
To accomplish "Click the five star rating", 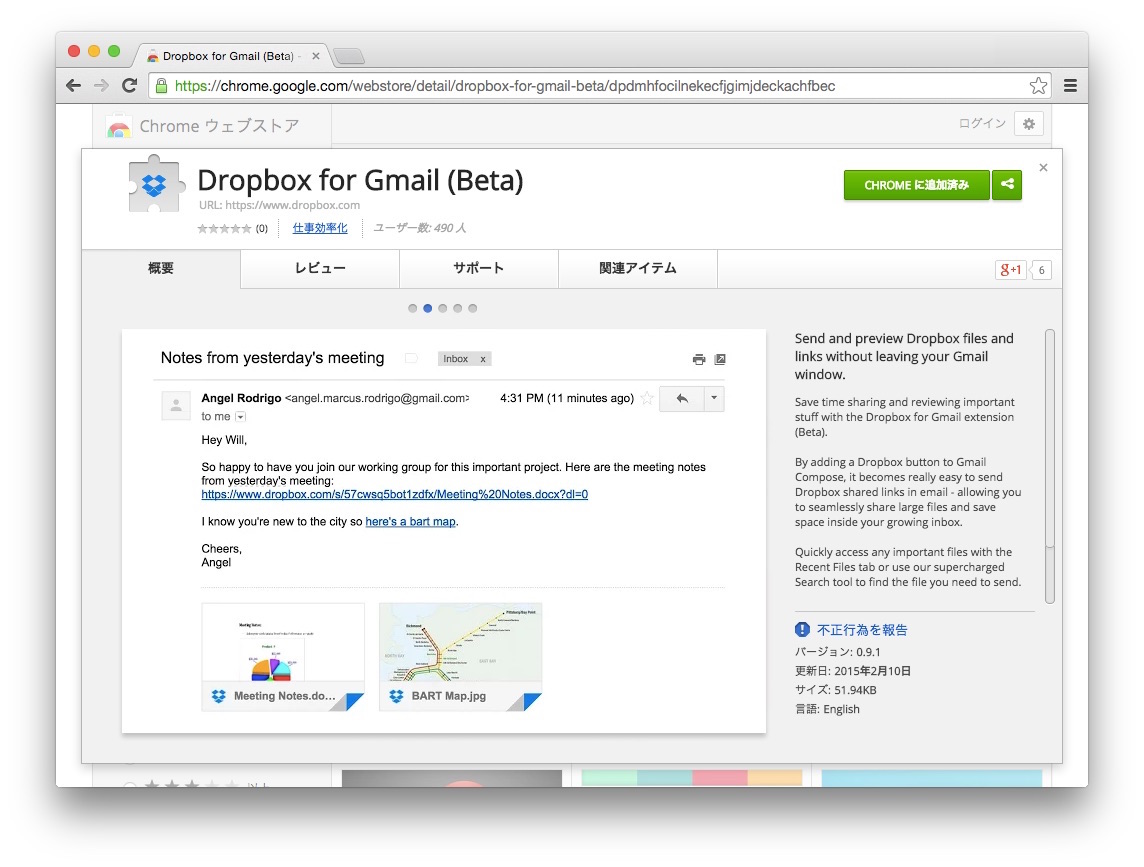I will pos(224,228).
